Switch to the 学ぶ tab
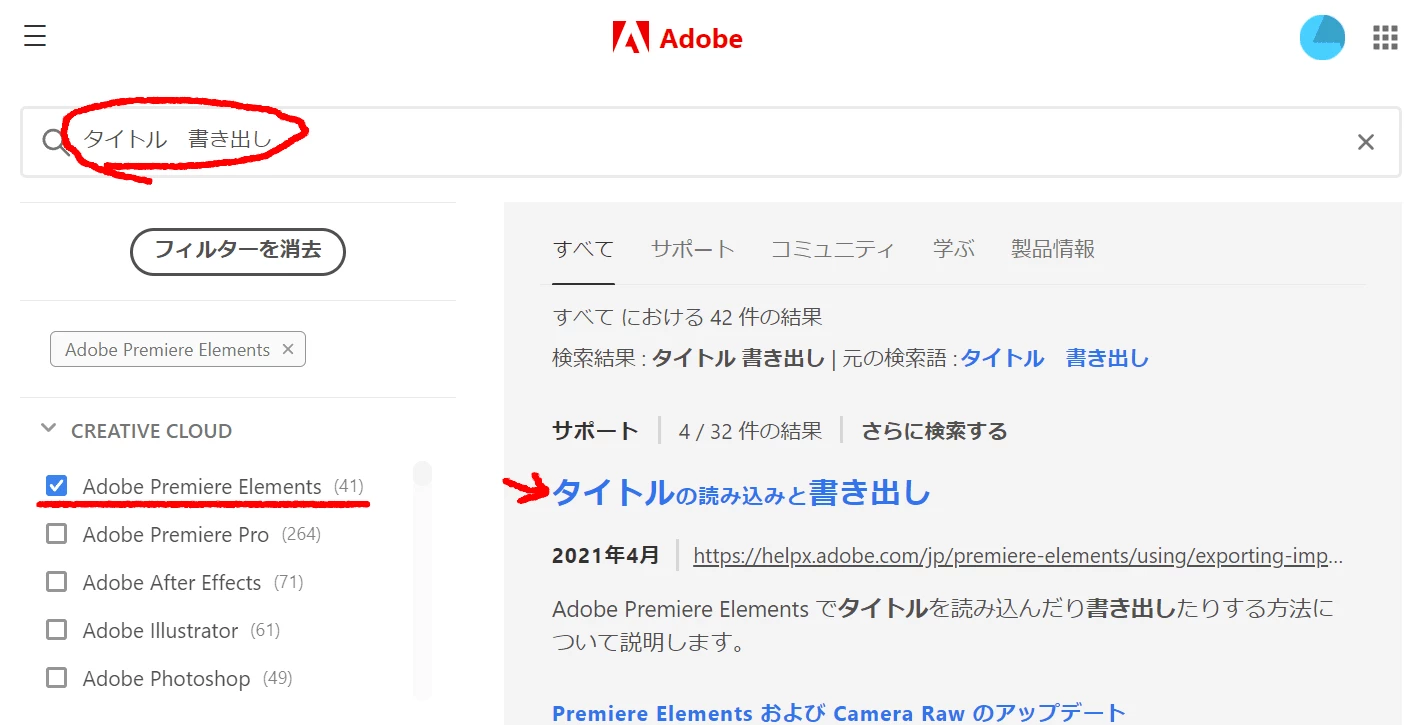This screenshot has height=725, width=1417. [x=953, y=249]
